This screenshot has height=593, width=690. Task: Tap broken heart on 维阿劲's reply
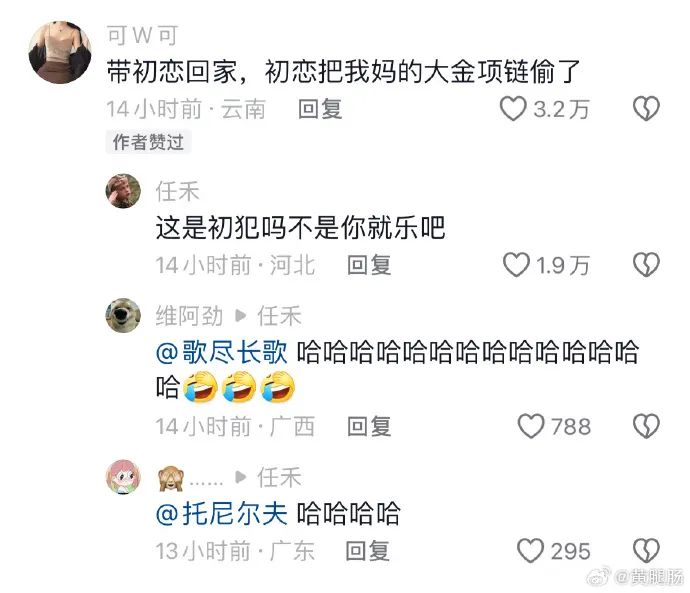point(646,426)
